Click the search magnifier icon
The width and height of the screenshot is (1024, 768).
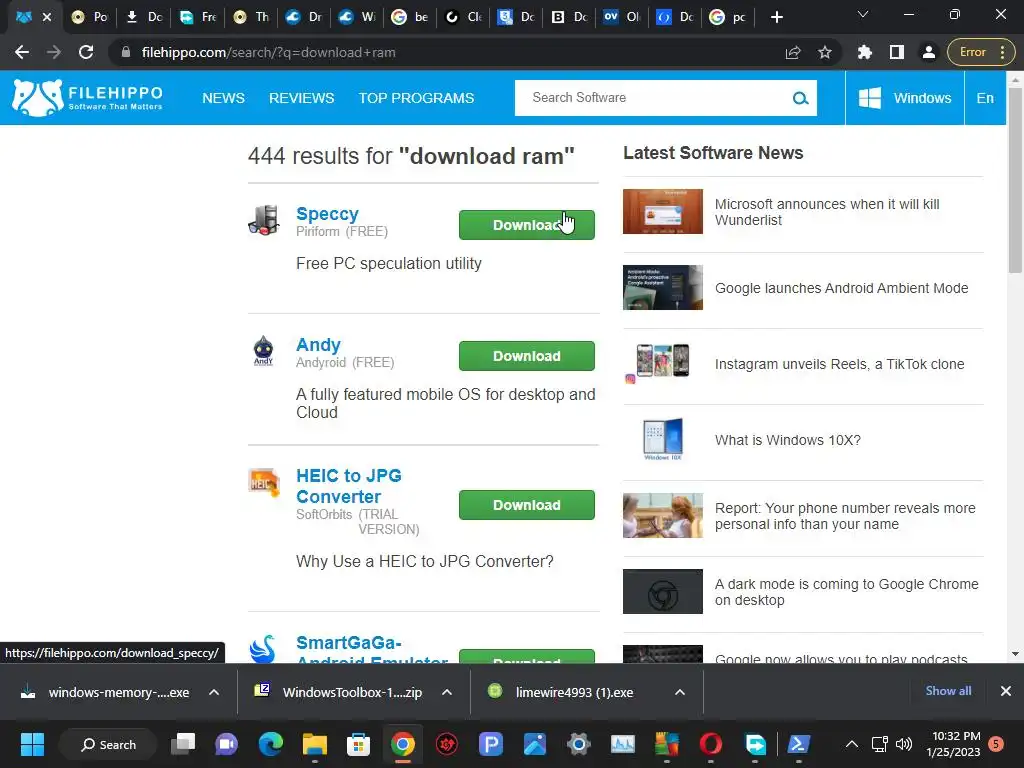(x=800, y=98)
